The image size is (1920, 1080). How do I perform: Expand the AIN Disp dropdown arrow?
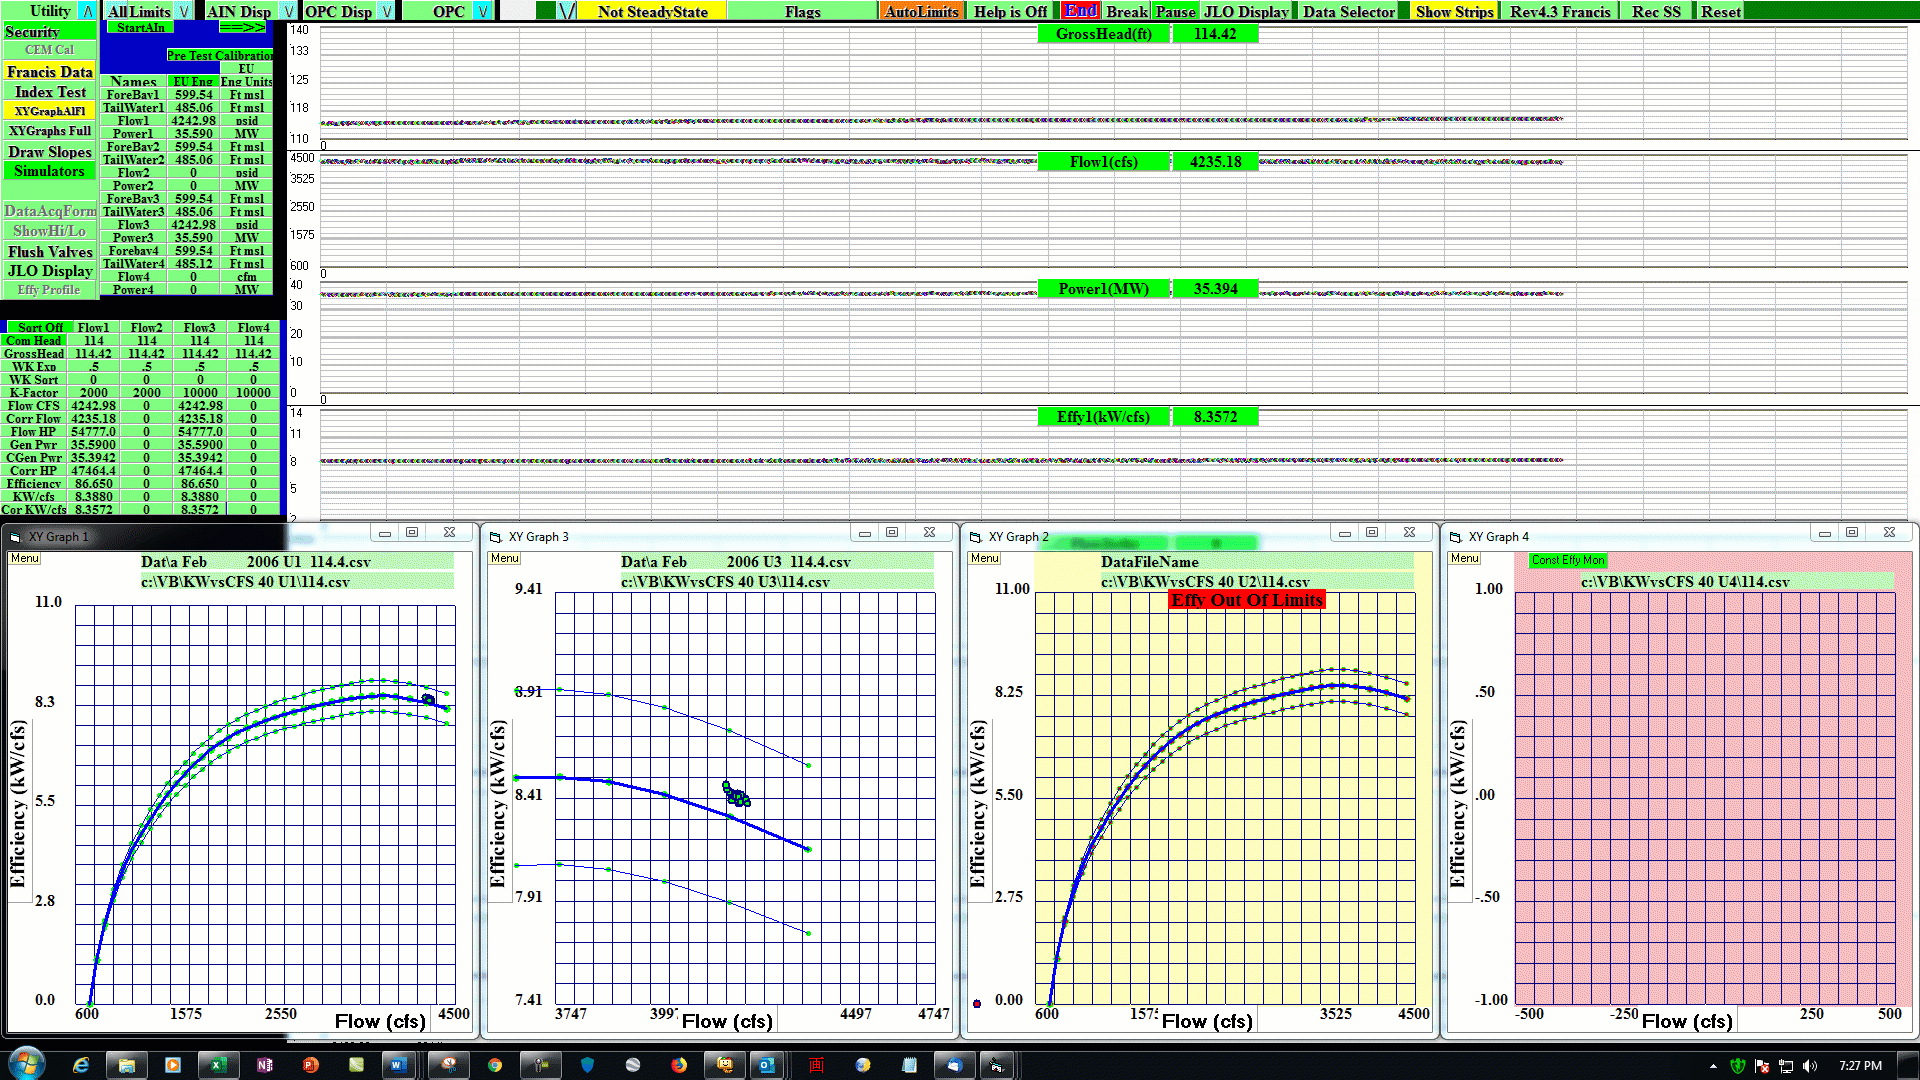[288, 11]
